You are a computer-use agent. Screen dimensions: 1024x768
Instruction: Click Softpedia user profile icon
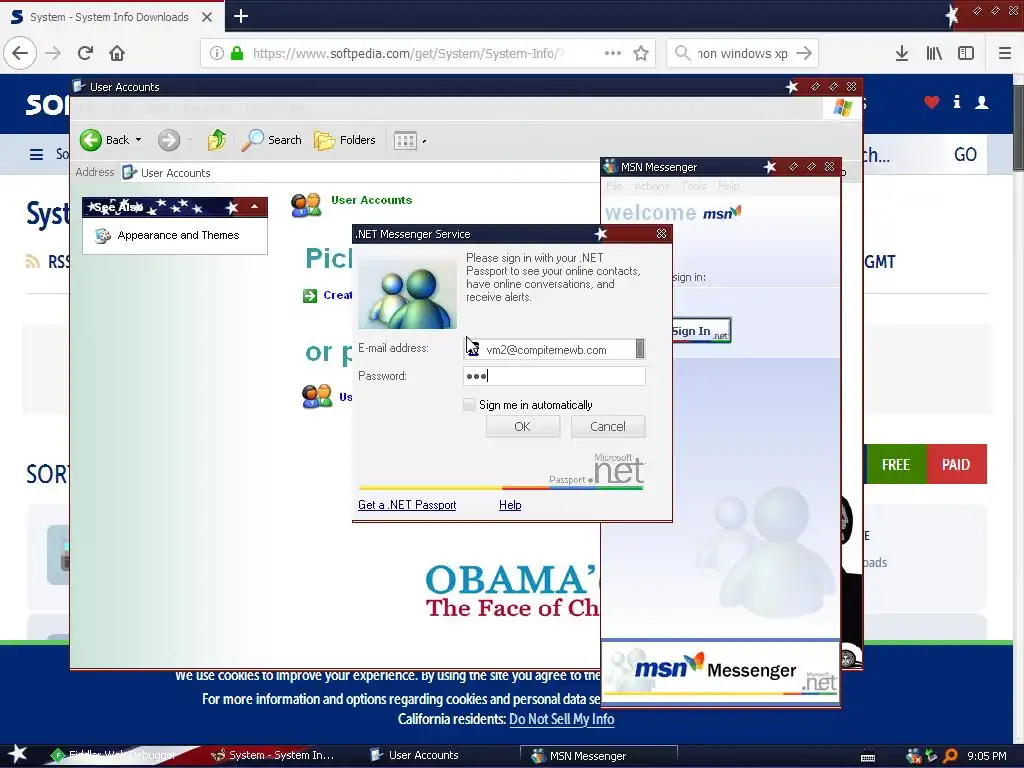pos(982,103)
